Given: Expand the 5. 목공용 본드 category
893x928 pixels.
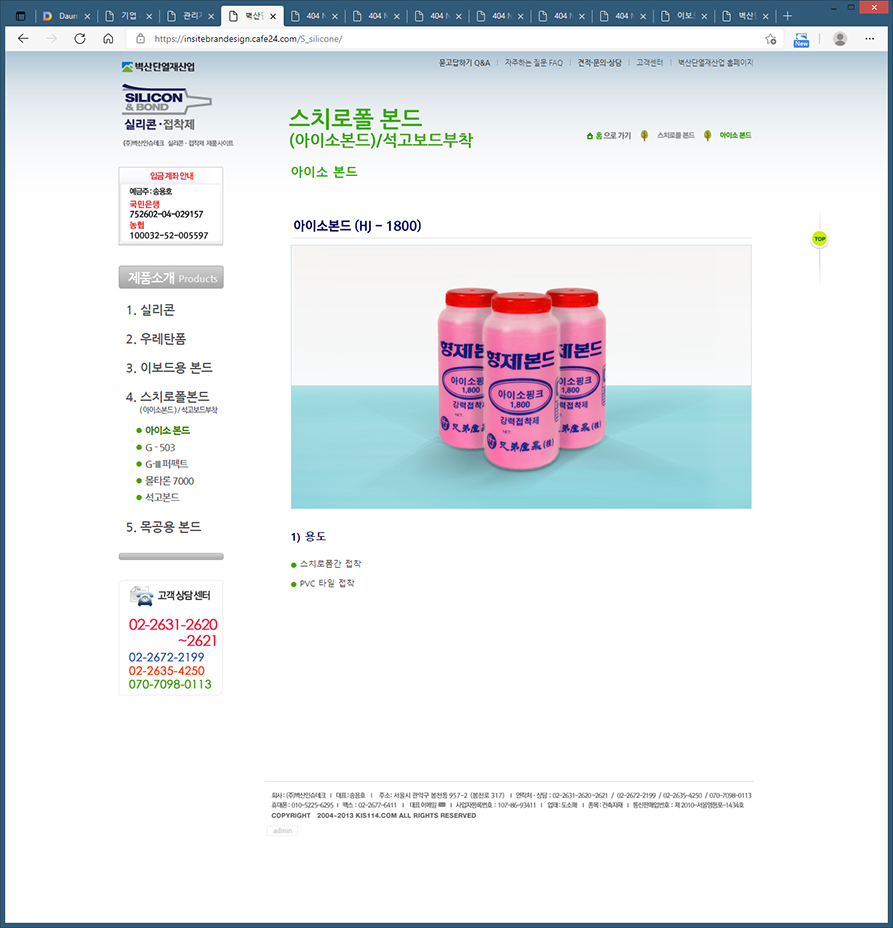Looking at the screenshot, I should tap(163, 527).
